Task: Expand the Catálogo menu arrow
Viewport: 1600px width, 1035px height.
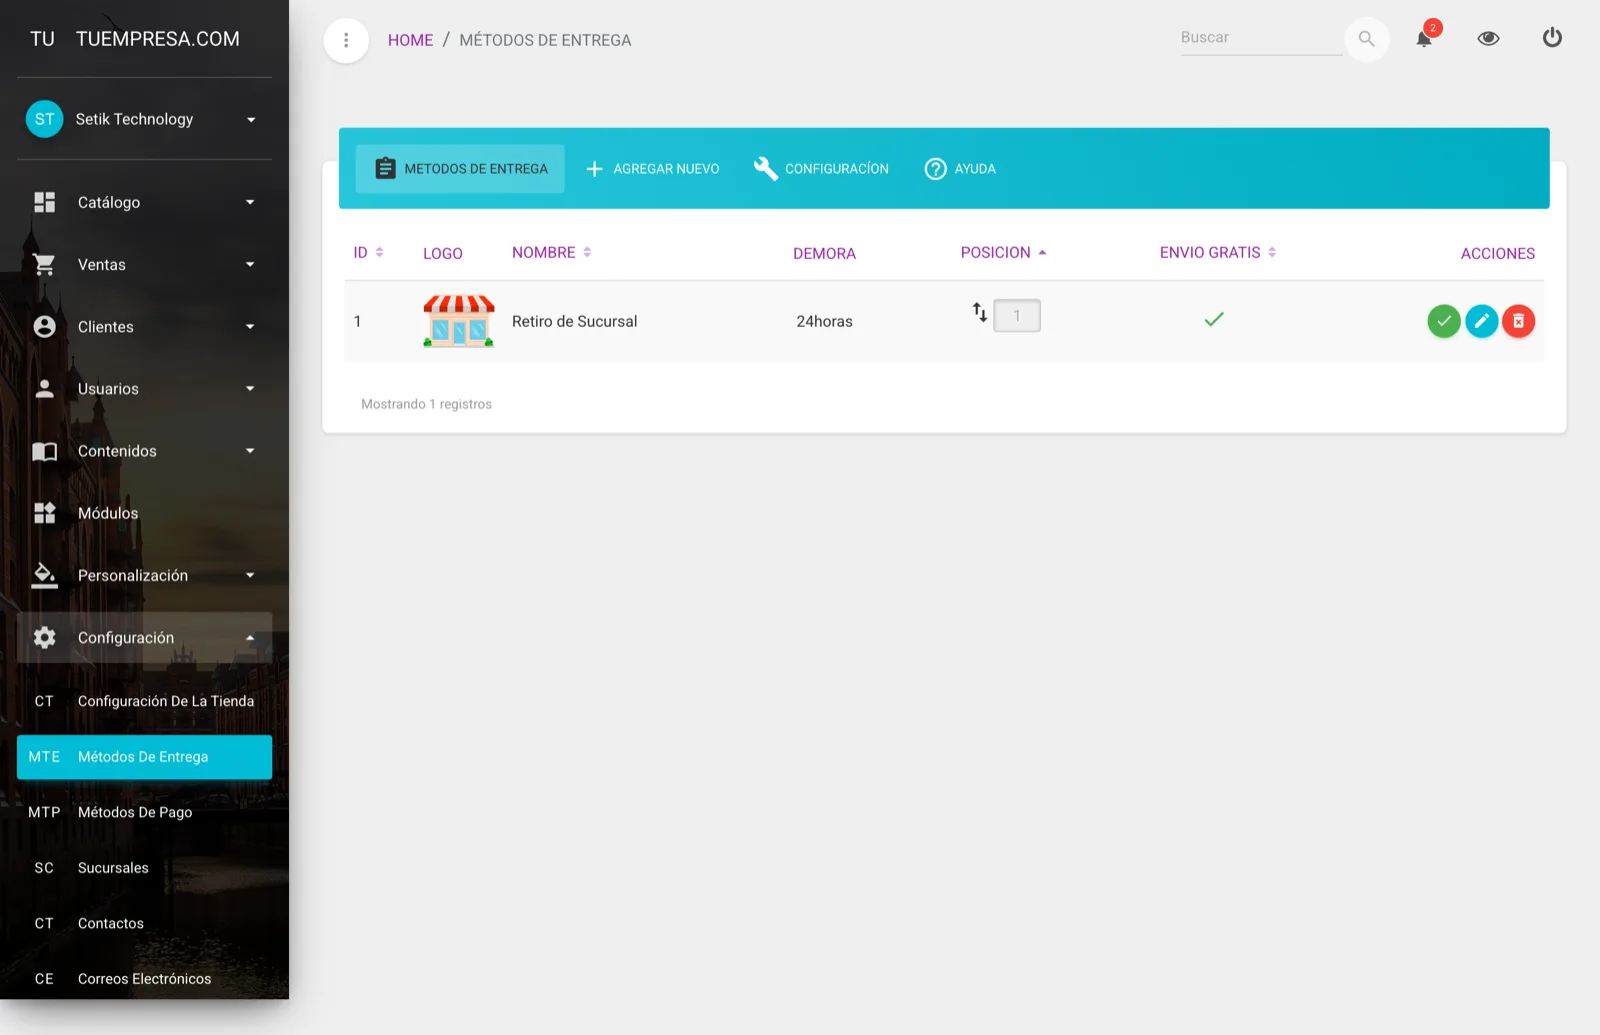Action: (x=250, y=202)
